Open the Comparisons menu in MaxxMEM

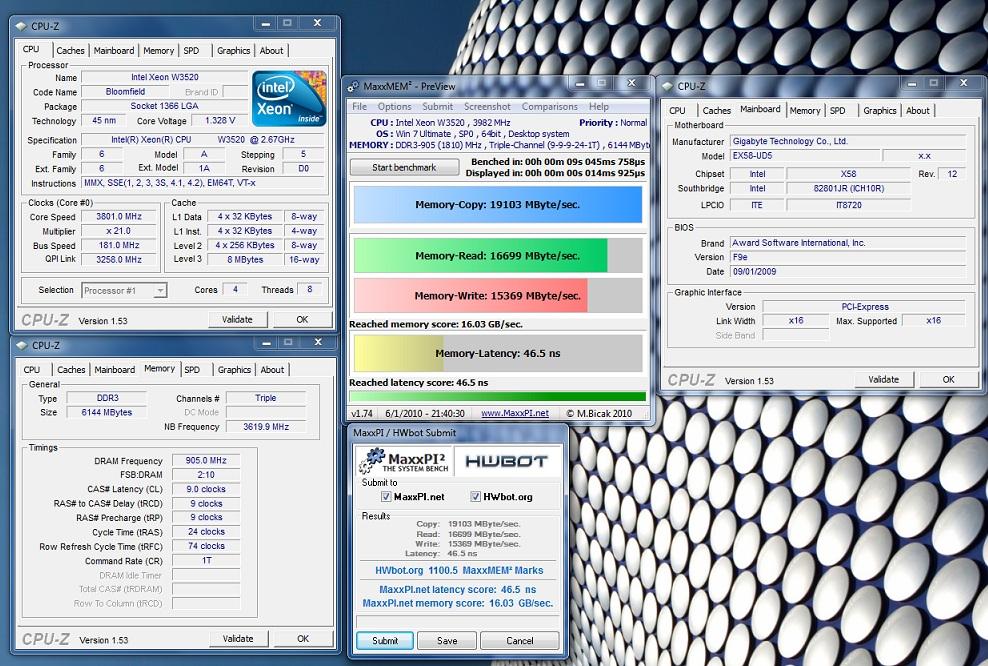pos(549,106)
